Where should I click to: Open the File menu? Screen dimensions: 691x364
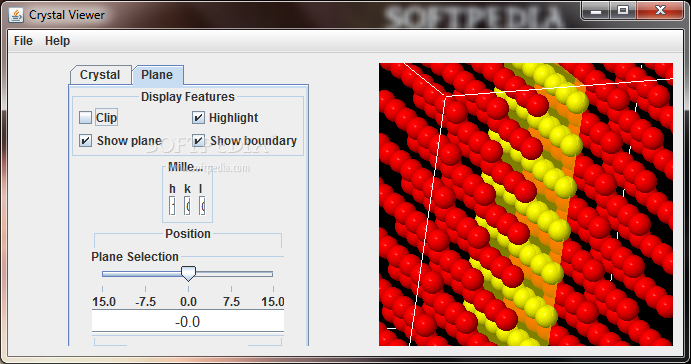click(23, 41)
